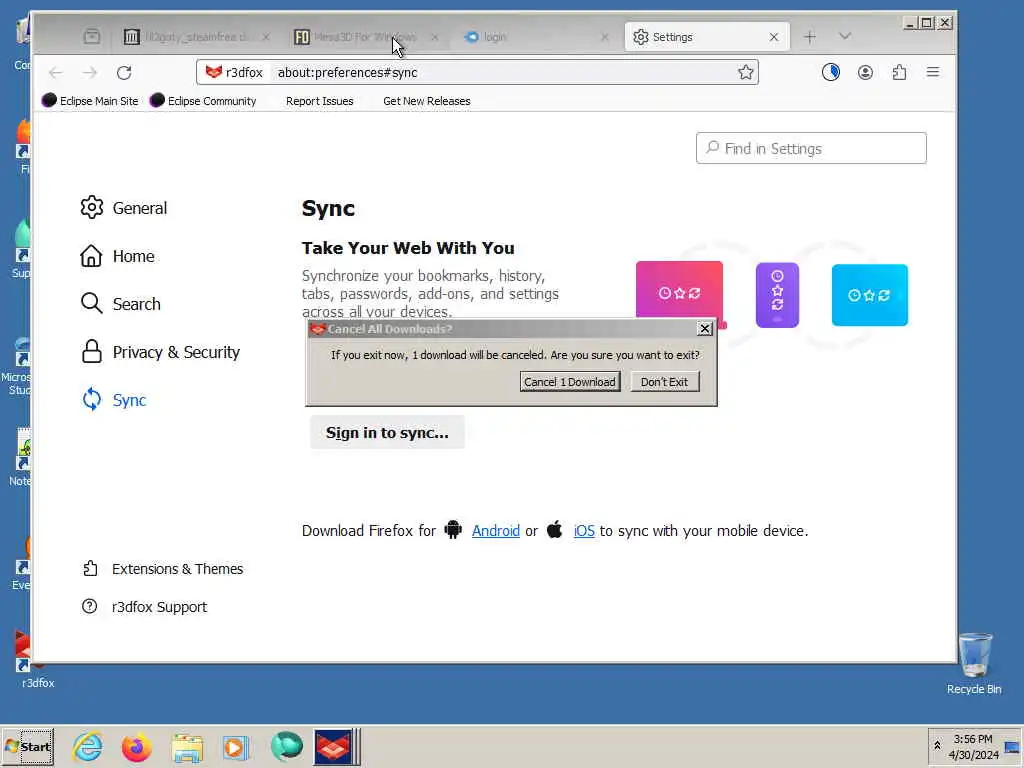Close the Settings tab
Image resolution: width=1024 pixels, height=768 pixels.
[774, 37]
